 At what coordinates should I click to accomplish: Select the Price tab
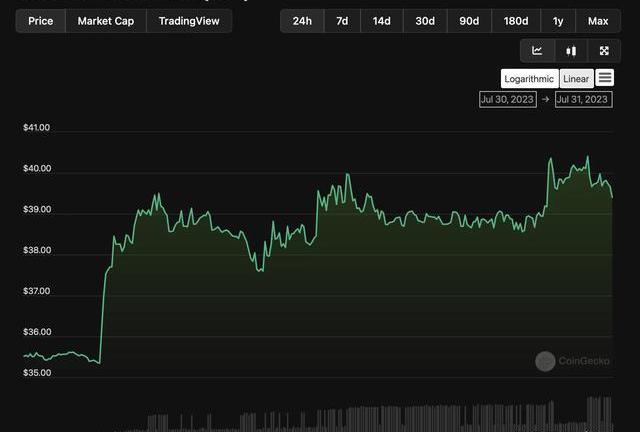(41, 21)
